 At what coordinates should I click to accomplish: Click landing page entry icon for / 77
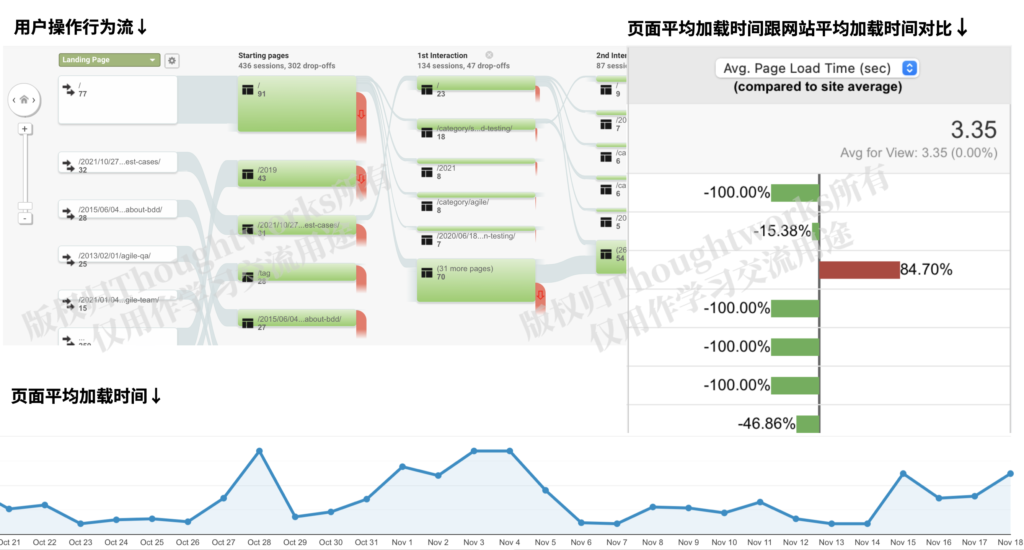point(69,89)
